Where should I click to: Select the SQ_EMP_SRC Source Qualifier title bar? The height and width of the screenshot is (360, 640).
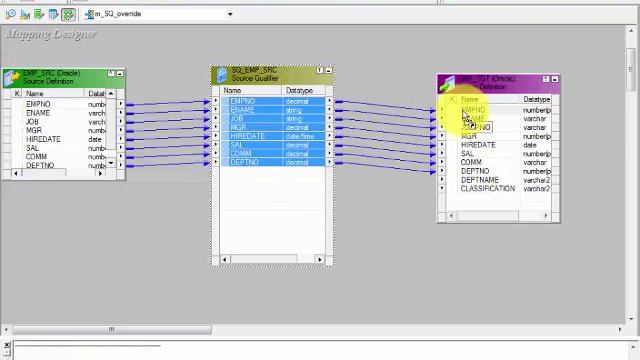tap(272, 75)
